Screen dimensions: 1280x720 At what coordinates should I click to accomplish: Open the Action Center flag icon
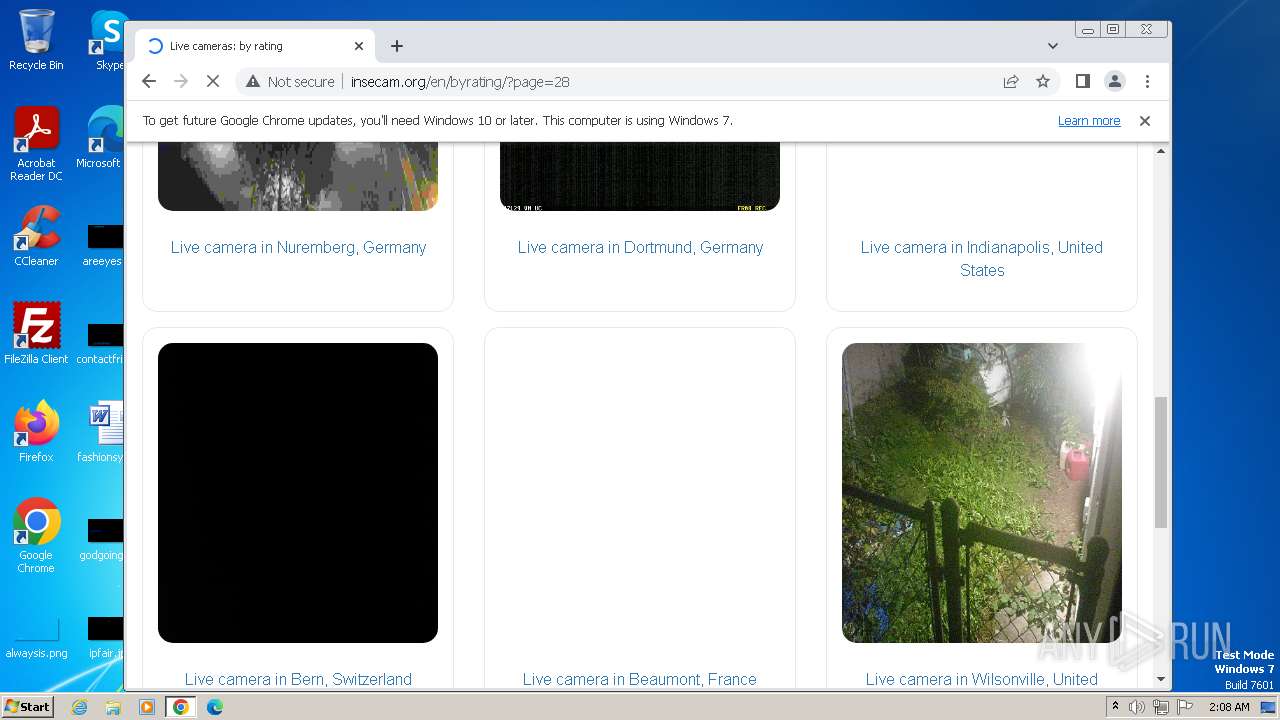1184,707
